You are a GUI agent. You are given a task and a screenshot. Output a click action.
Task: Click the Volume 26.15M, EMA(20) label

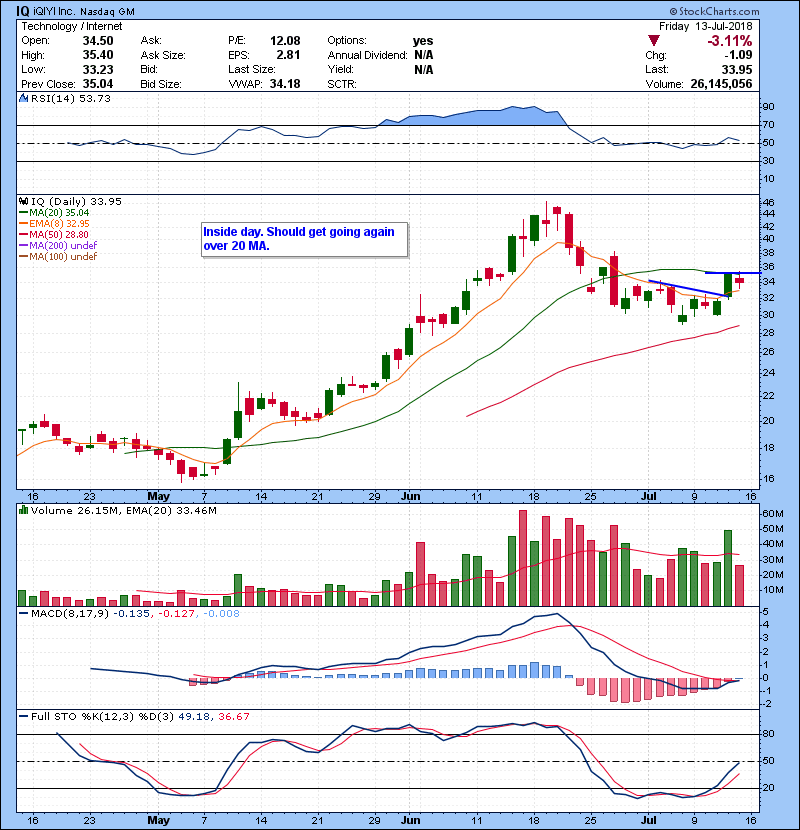(x=124, y=510)
